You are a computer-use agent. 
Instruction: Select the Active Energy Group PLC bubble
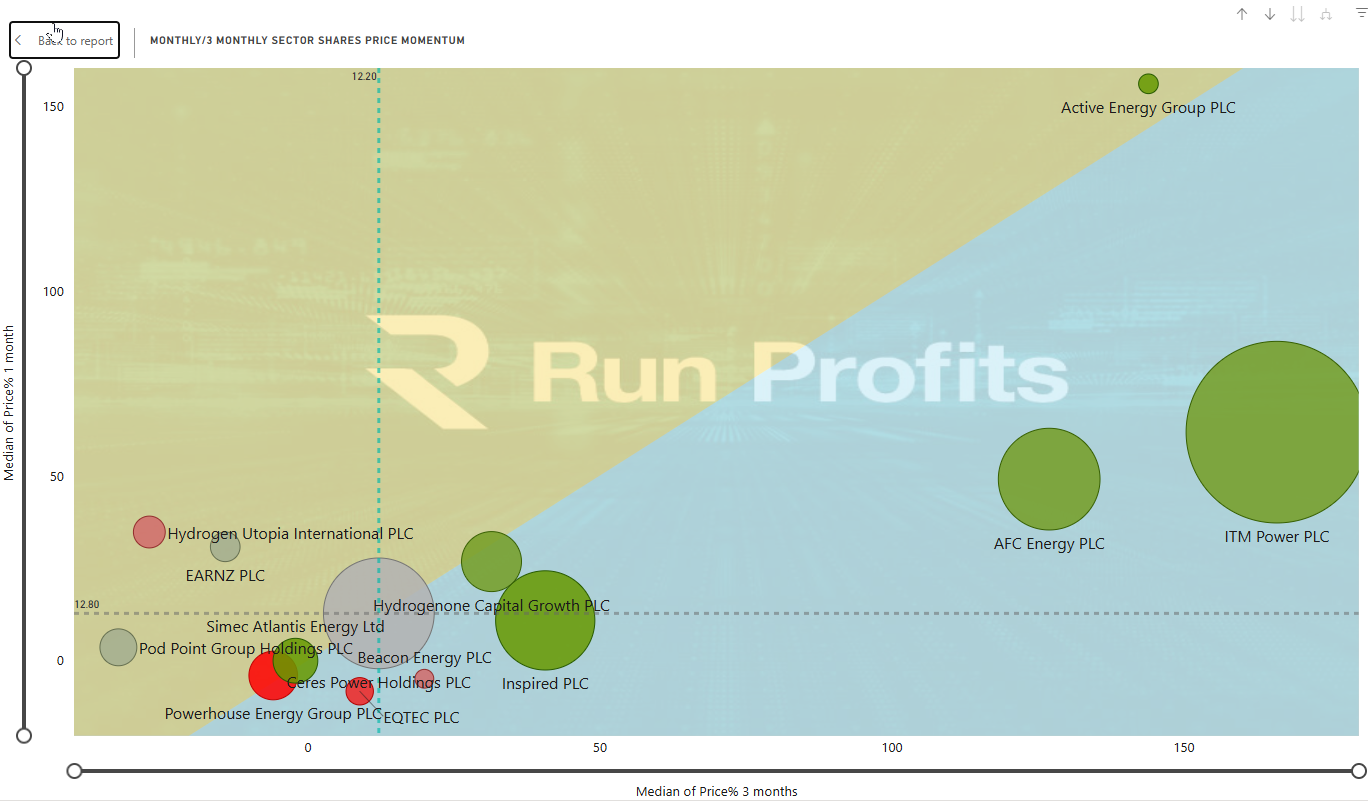(1148, 84)
